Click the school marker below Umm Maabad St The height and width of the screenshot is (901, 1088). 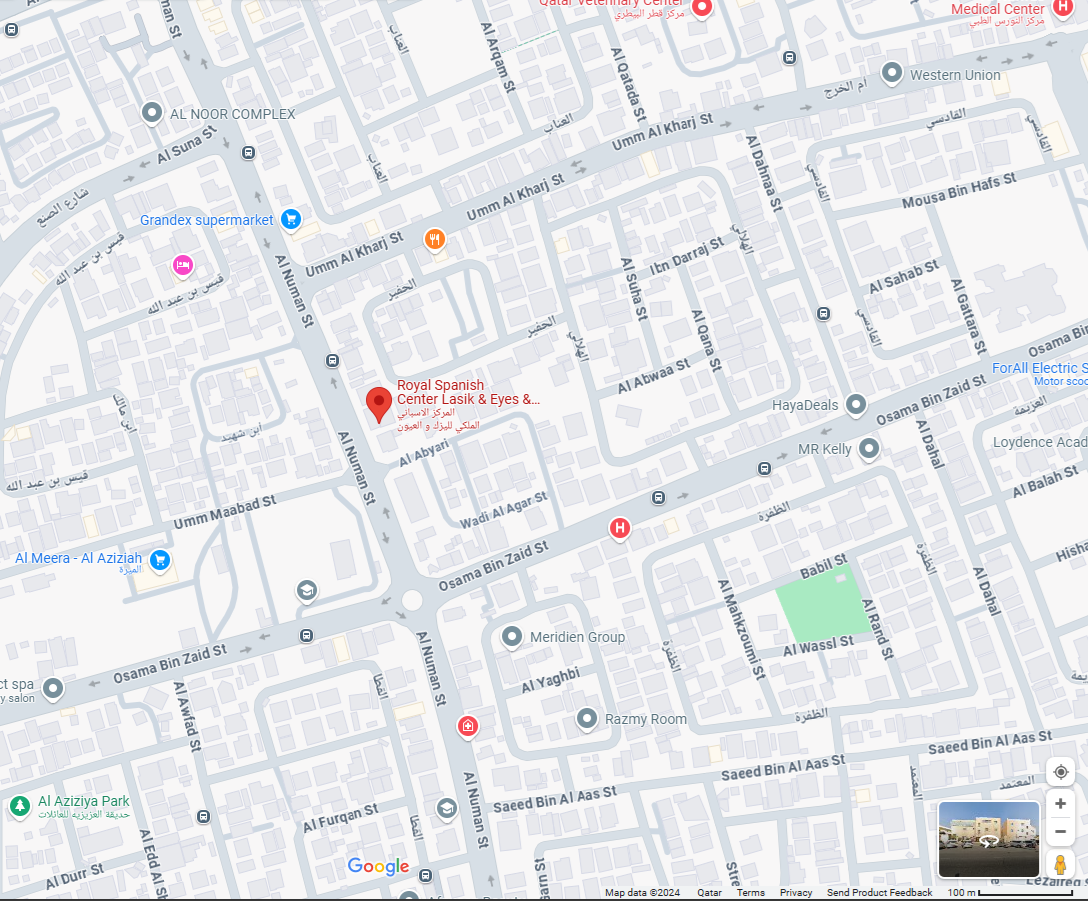click(307, 591)
